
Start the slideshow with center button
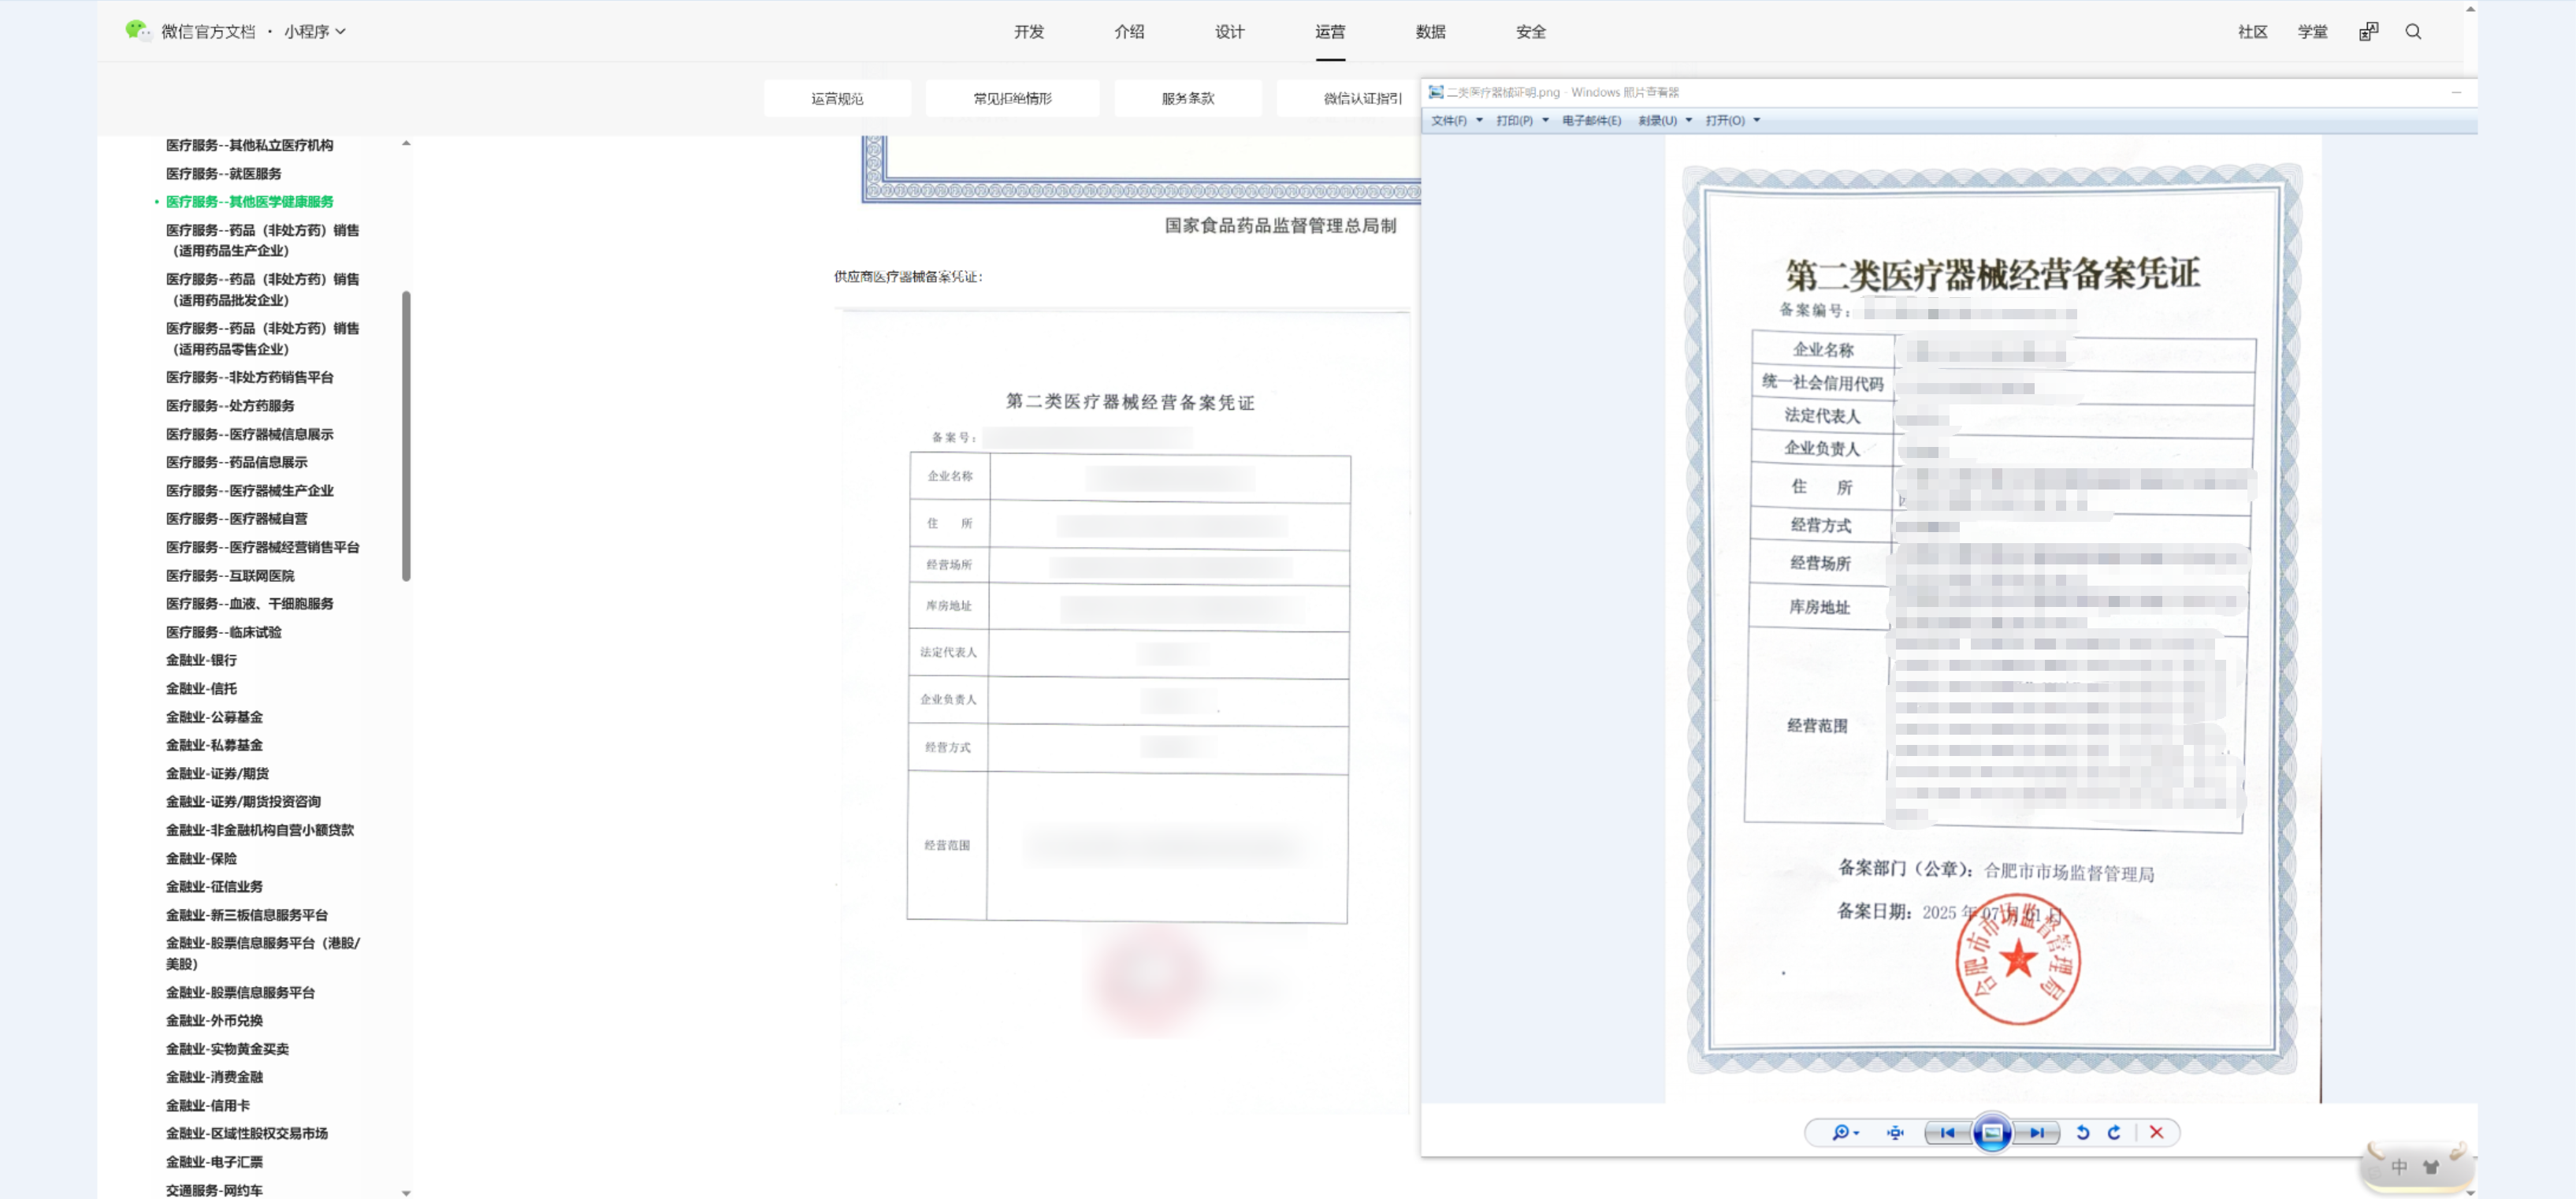[1992, 1132]
